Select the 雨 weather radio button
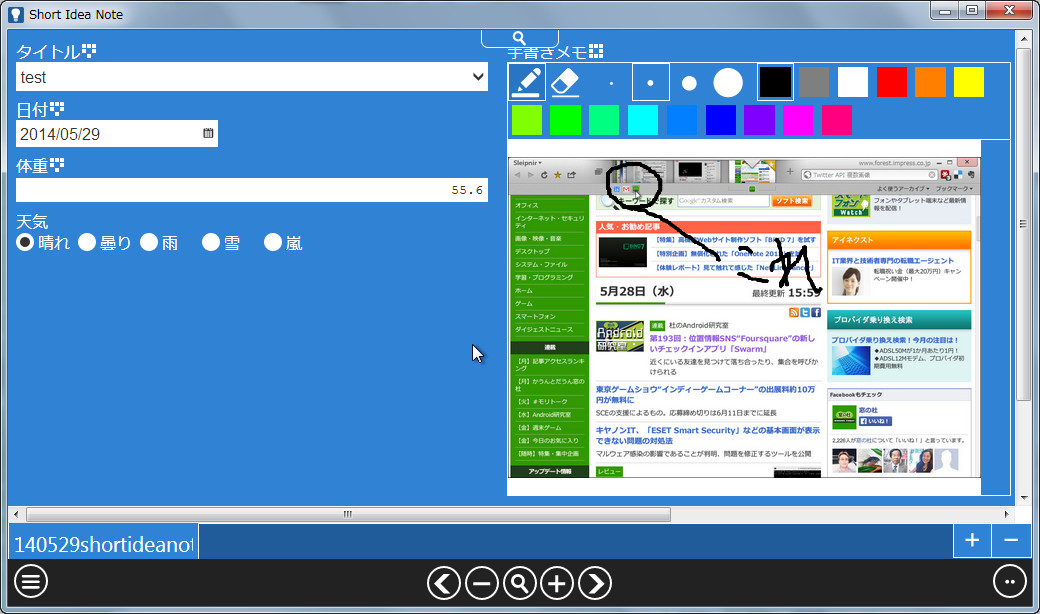The height and width of the screenshot is (614, 1040). (x=149, y=242)
